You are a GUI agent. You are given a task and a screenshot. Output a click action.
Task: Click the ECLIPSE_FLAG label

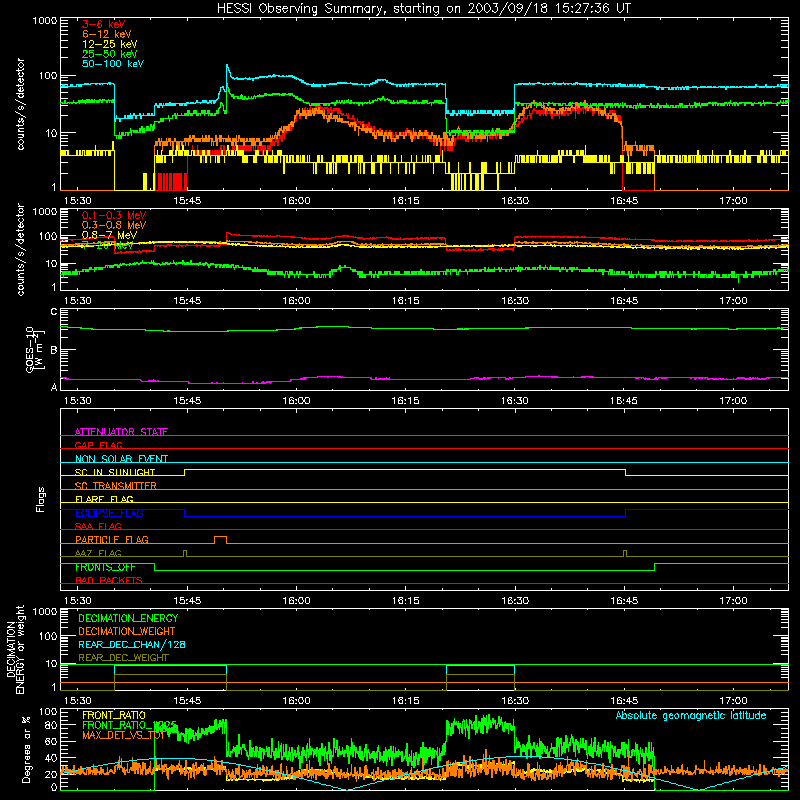pyautogui.click(x=109, y=513)
